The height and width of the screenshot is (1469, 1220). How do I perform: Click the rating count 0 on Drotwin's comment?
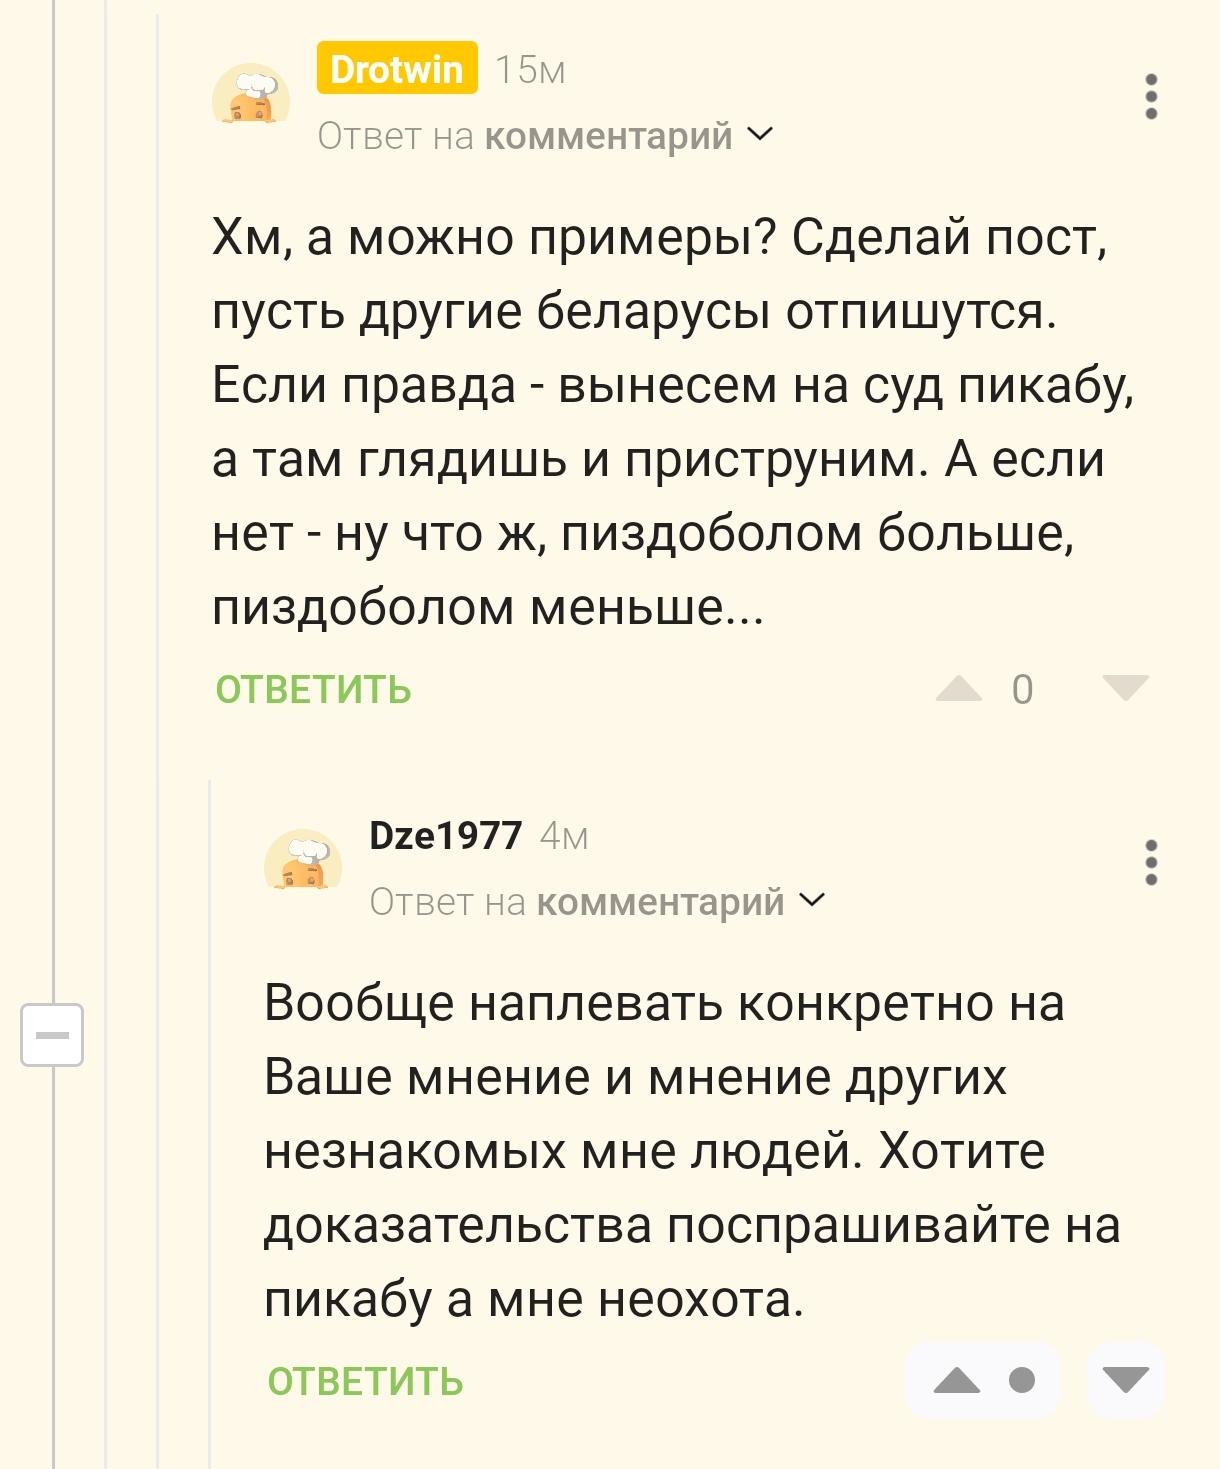(x=1022, y=690)
